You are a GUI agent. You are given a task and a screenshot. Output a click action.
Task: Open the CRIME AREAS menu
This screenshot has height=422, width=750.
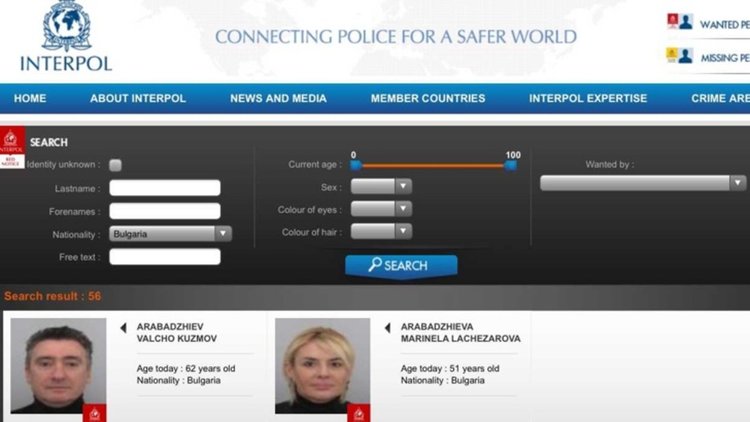coord(720,99)
